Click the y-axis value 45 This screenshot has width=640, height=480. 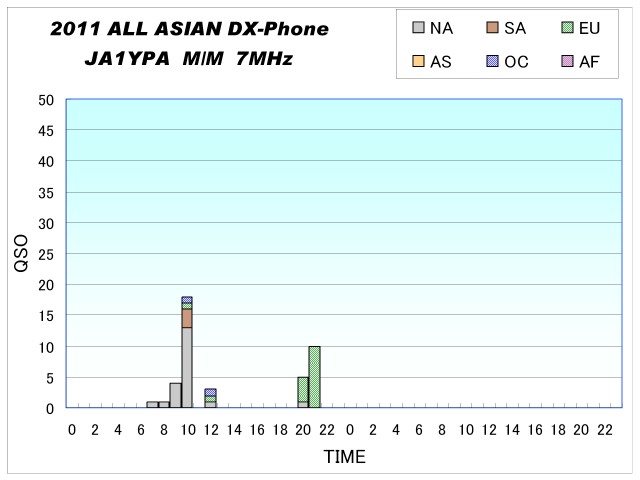46,131
